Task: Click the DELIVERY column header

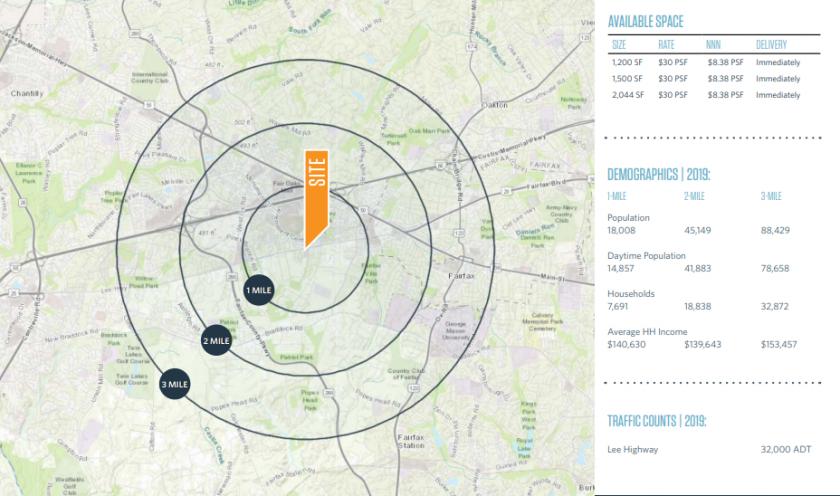Action: coord(773,45)
